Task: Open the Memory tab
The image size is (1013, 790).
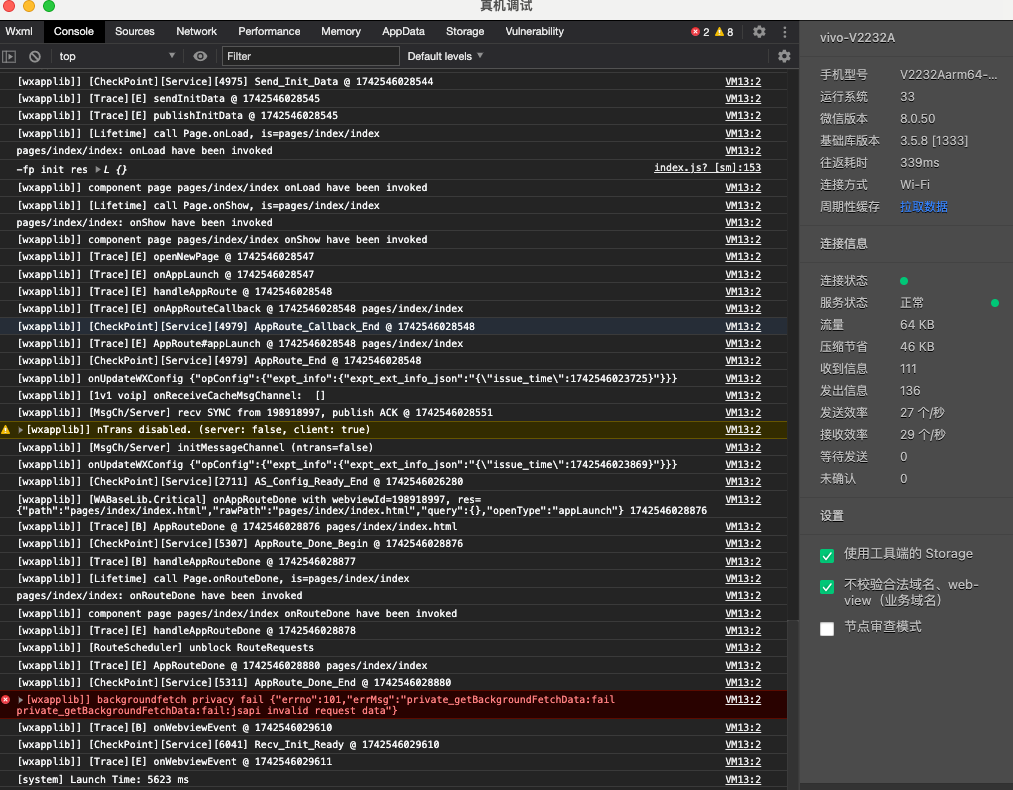Action: coord(340,31)
